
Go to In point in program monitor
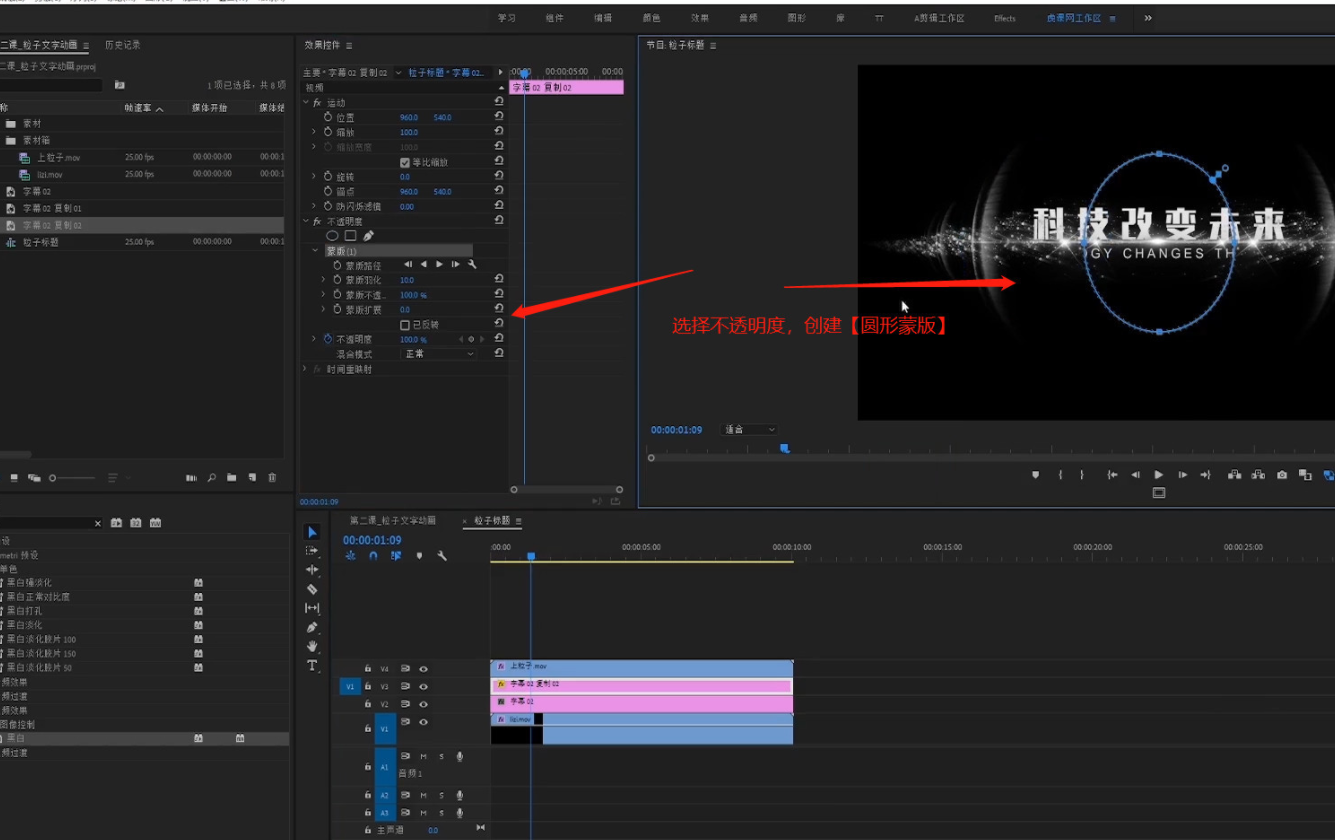pyautogui.click(x=1112, y=475)
